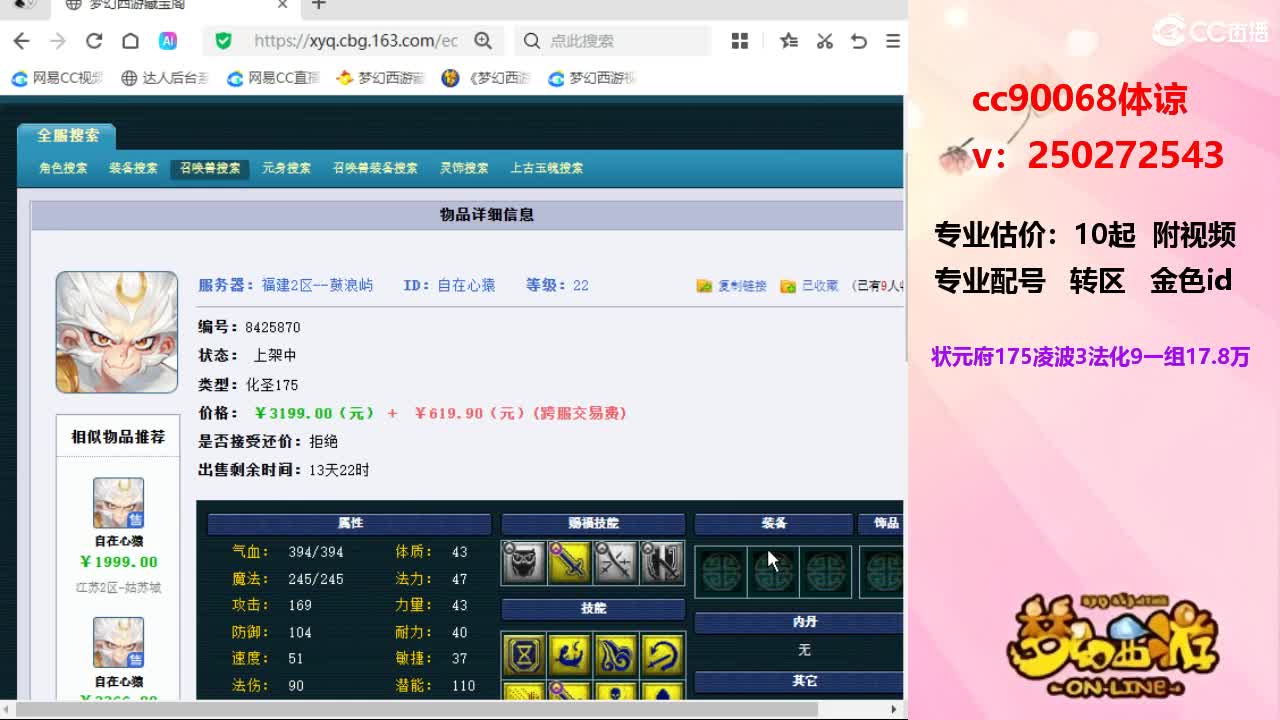Image resolution: width=1280 pixels, height=720 pixels.
Task: Click the 江苏2区-姑苏城 server text
Action: tap(118, 588)
